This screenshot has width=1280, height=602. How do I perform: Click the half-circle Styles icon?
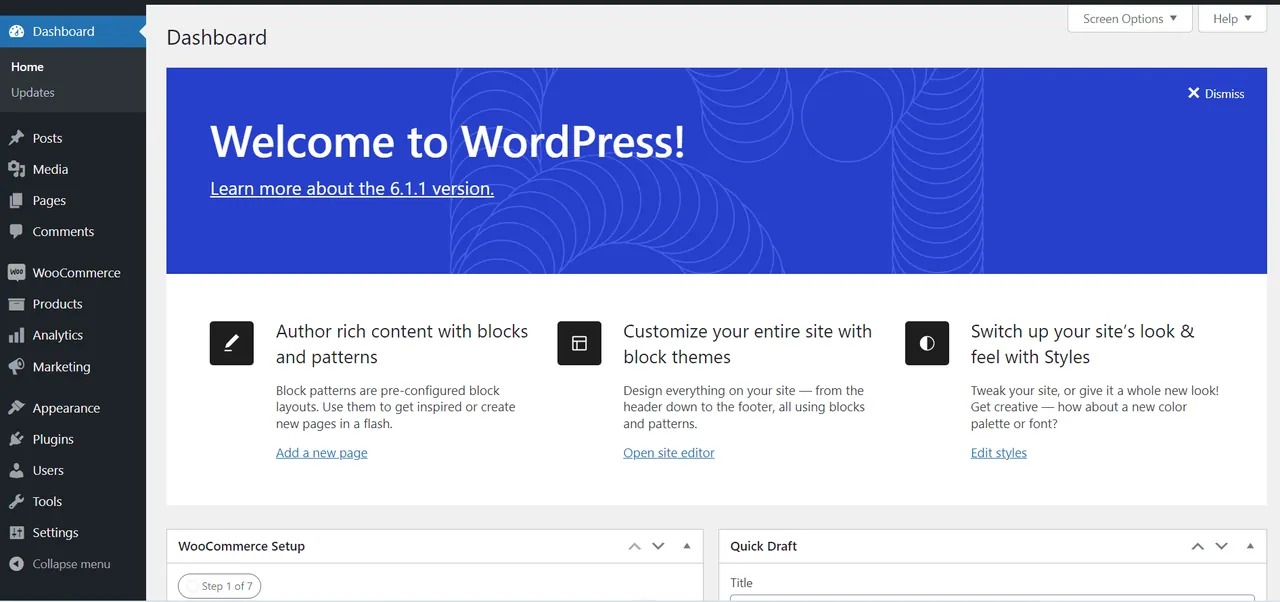927,343
